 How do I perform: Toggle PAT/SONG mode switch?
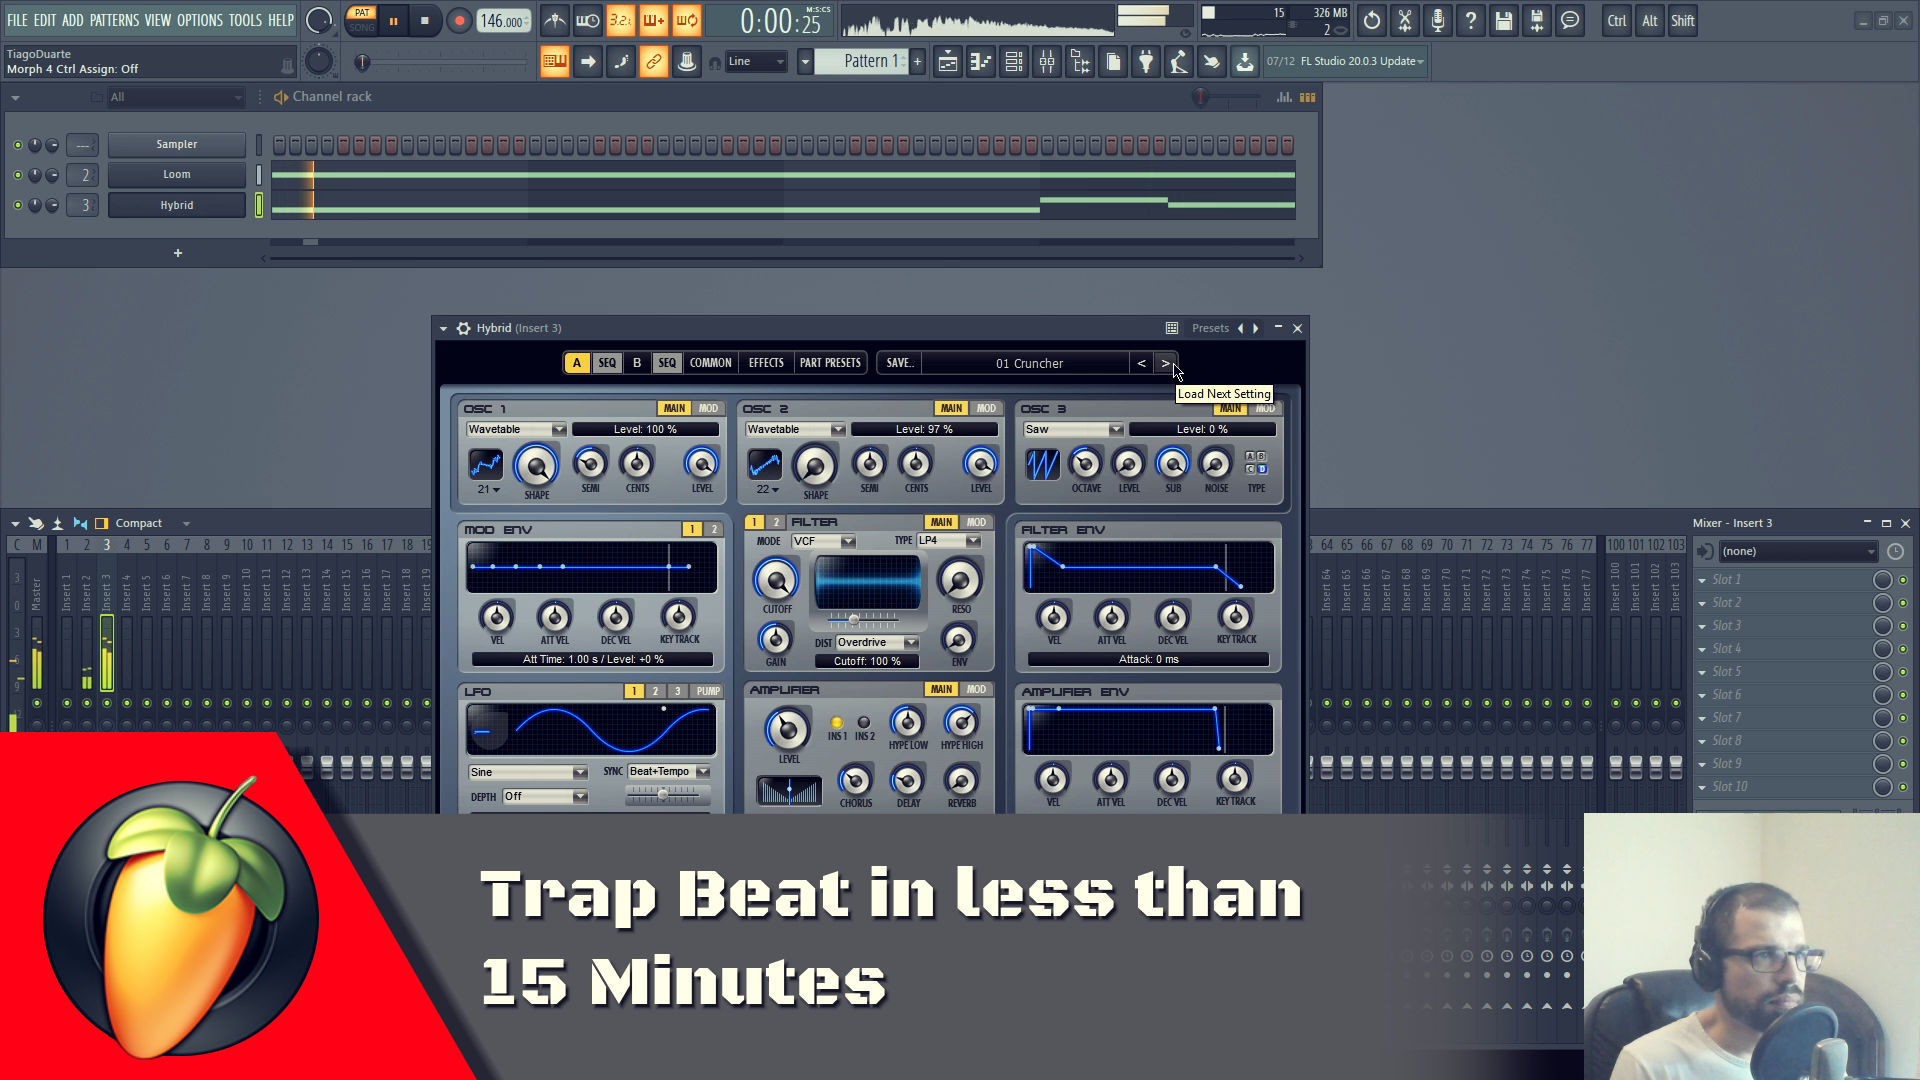(x=362, y=20)
